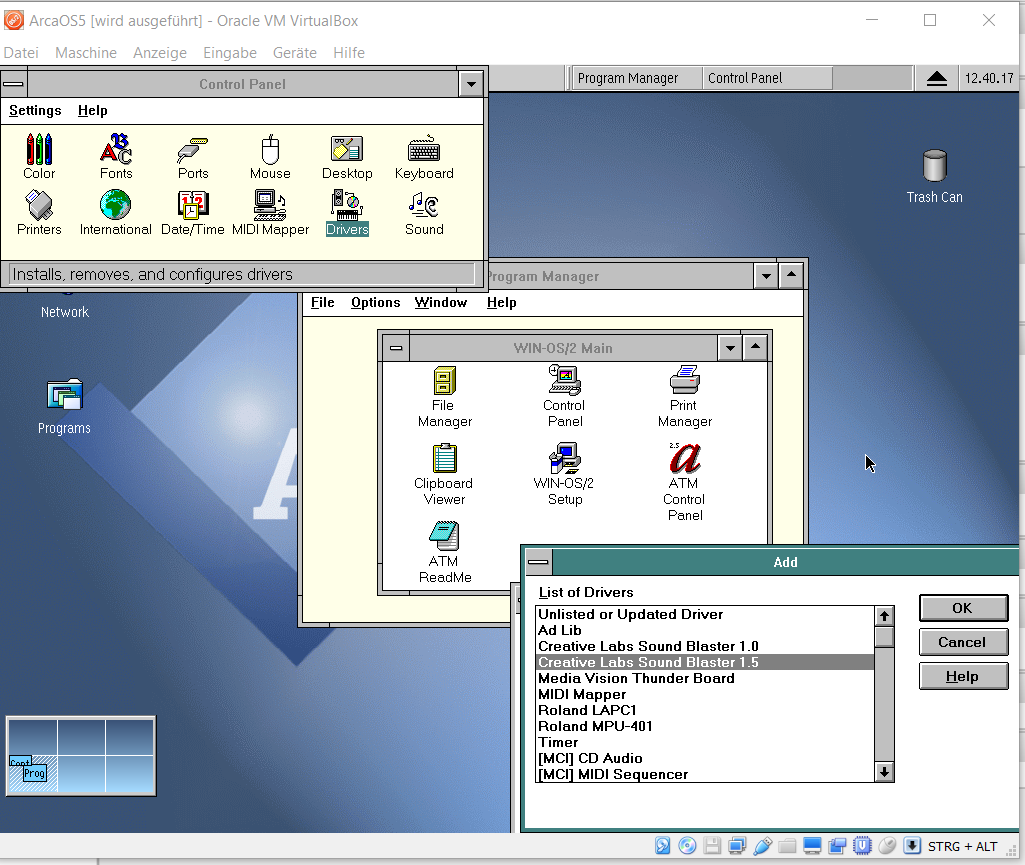1025x865 pixels.
Task: Confirm with OK in Add dialog
Action: (963, 608)
